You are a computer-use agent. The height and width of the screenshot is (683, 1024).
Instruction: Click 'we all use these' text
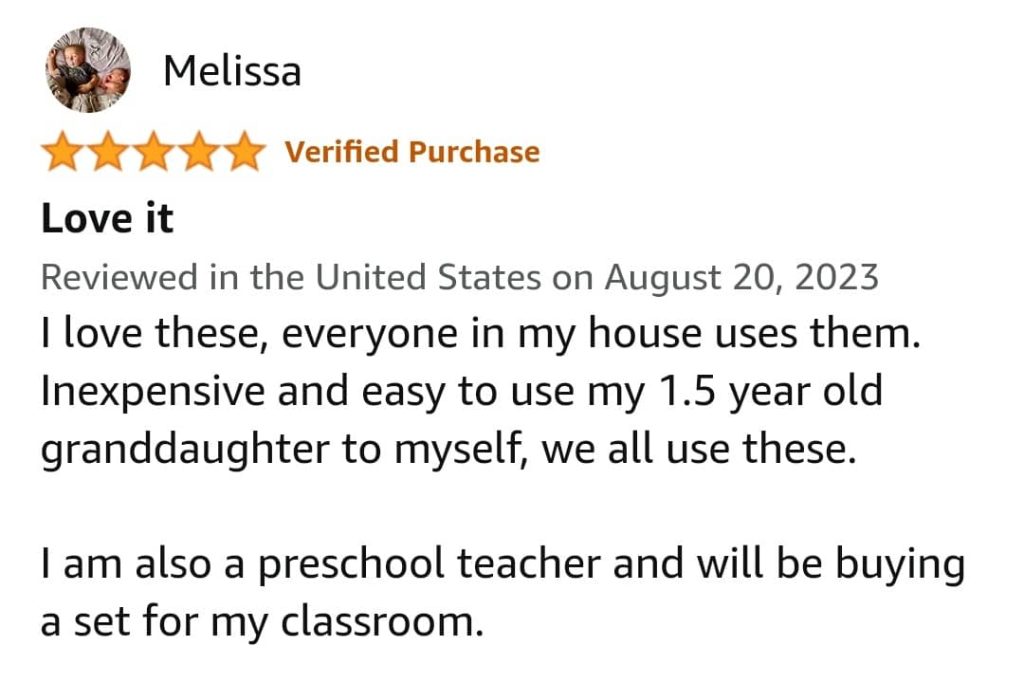coord(699,449)
